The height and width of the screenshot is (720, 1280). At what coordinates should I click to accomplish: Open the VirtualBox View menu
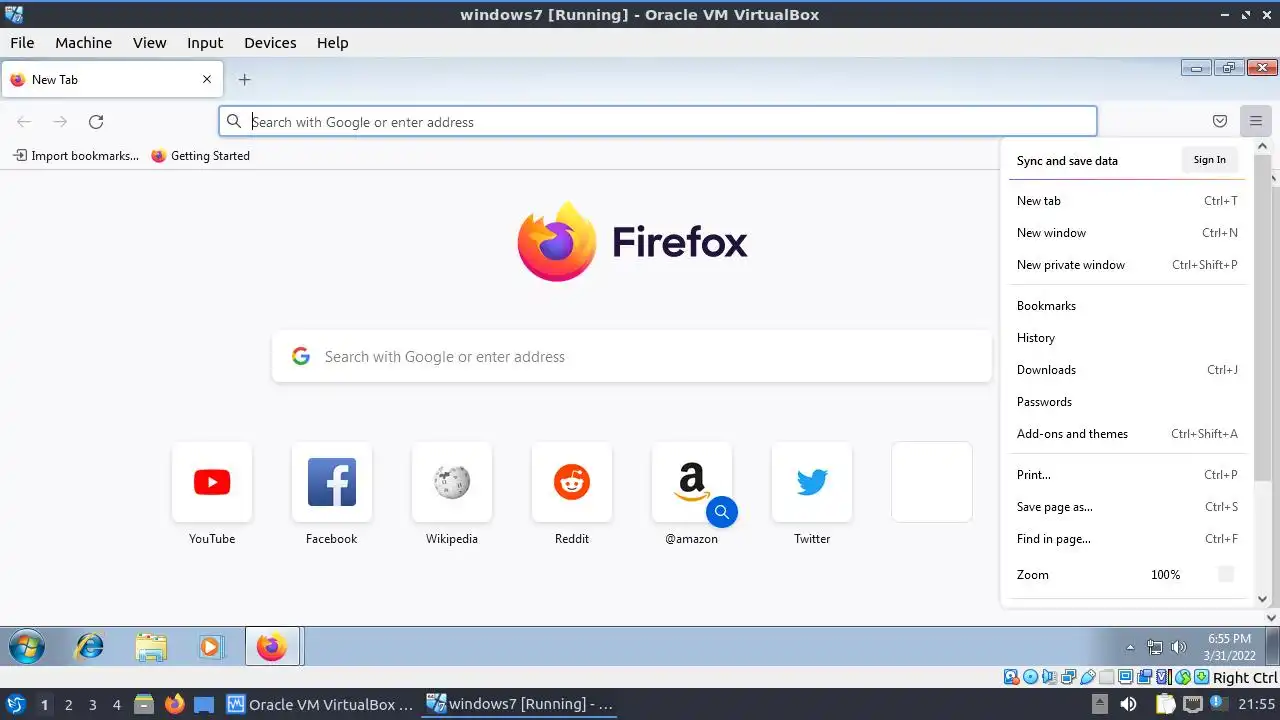pos(150,43)
